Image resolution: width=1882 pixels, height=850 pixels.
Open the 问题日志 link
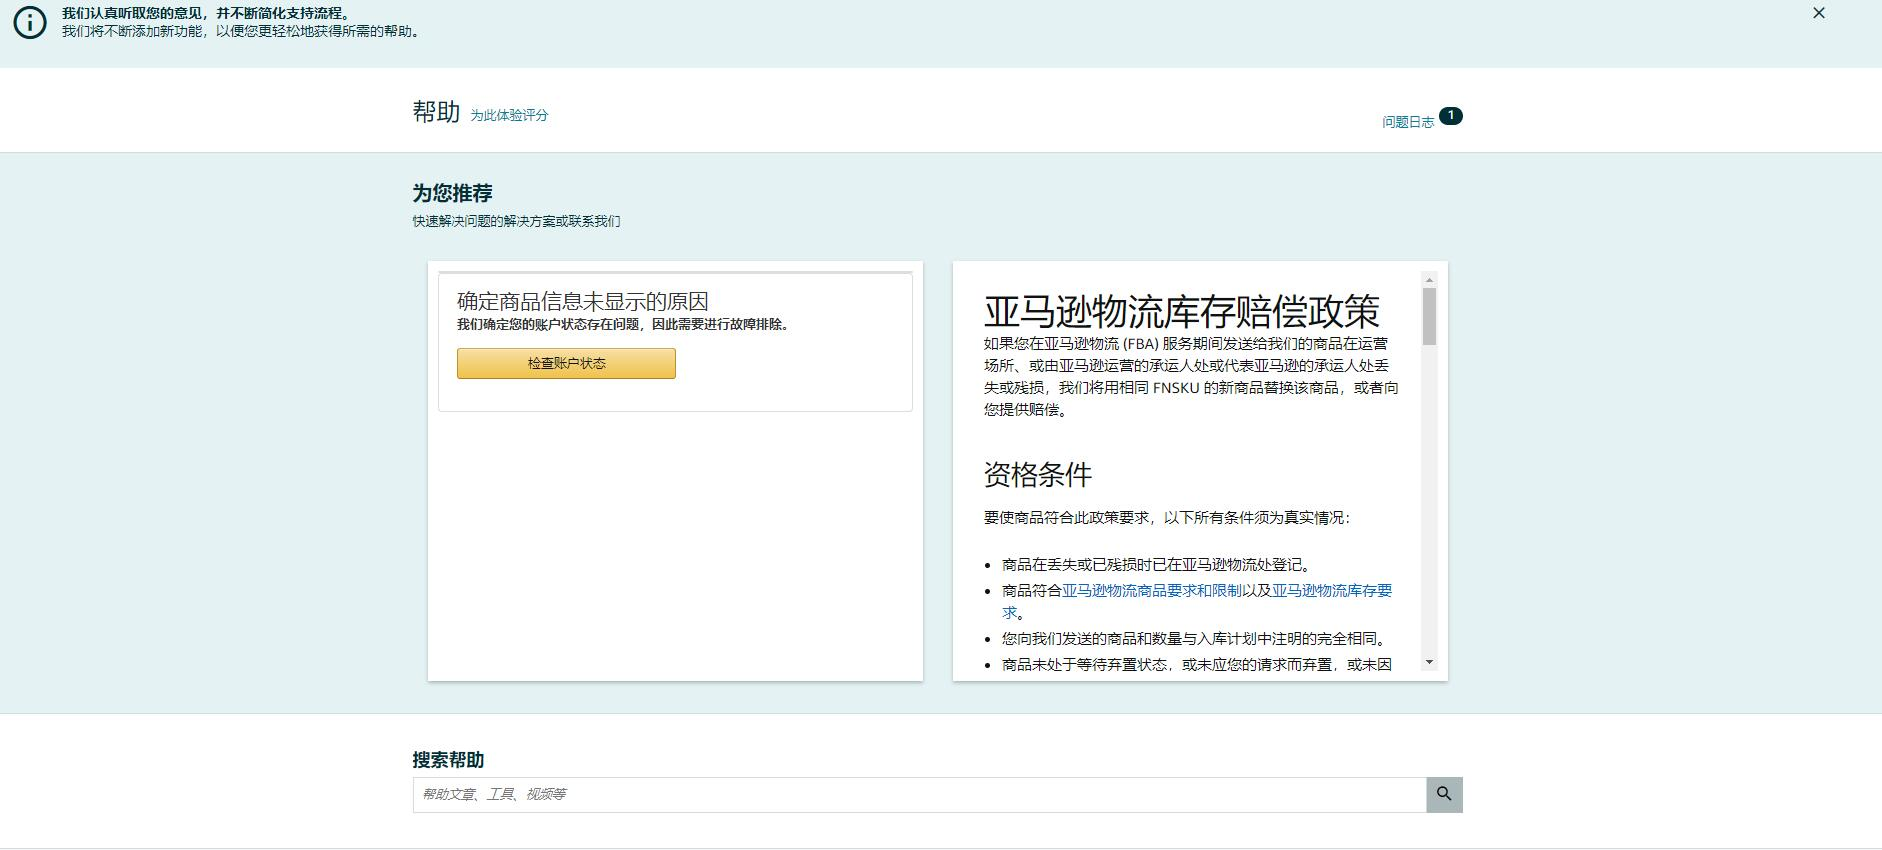pyautogui.click(x=1407, y=122)
